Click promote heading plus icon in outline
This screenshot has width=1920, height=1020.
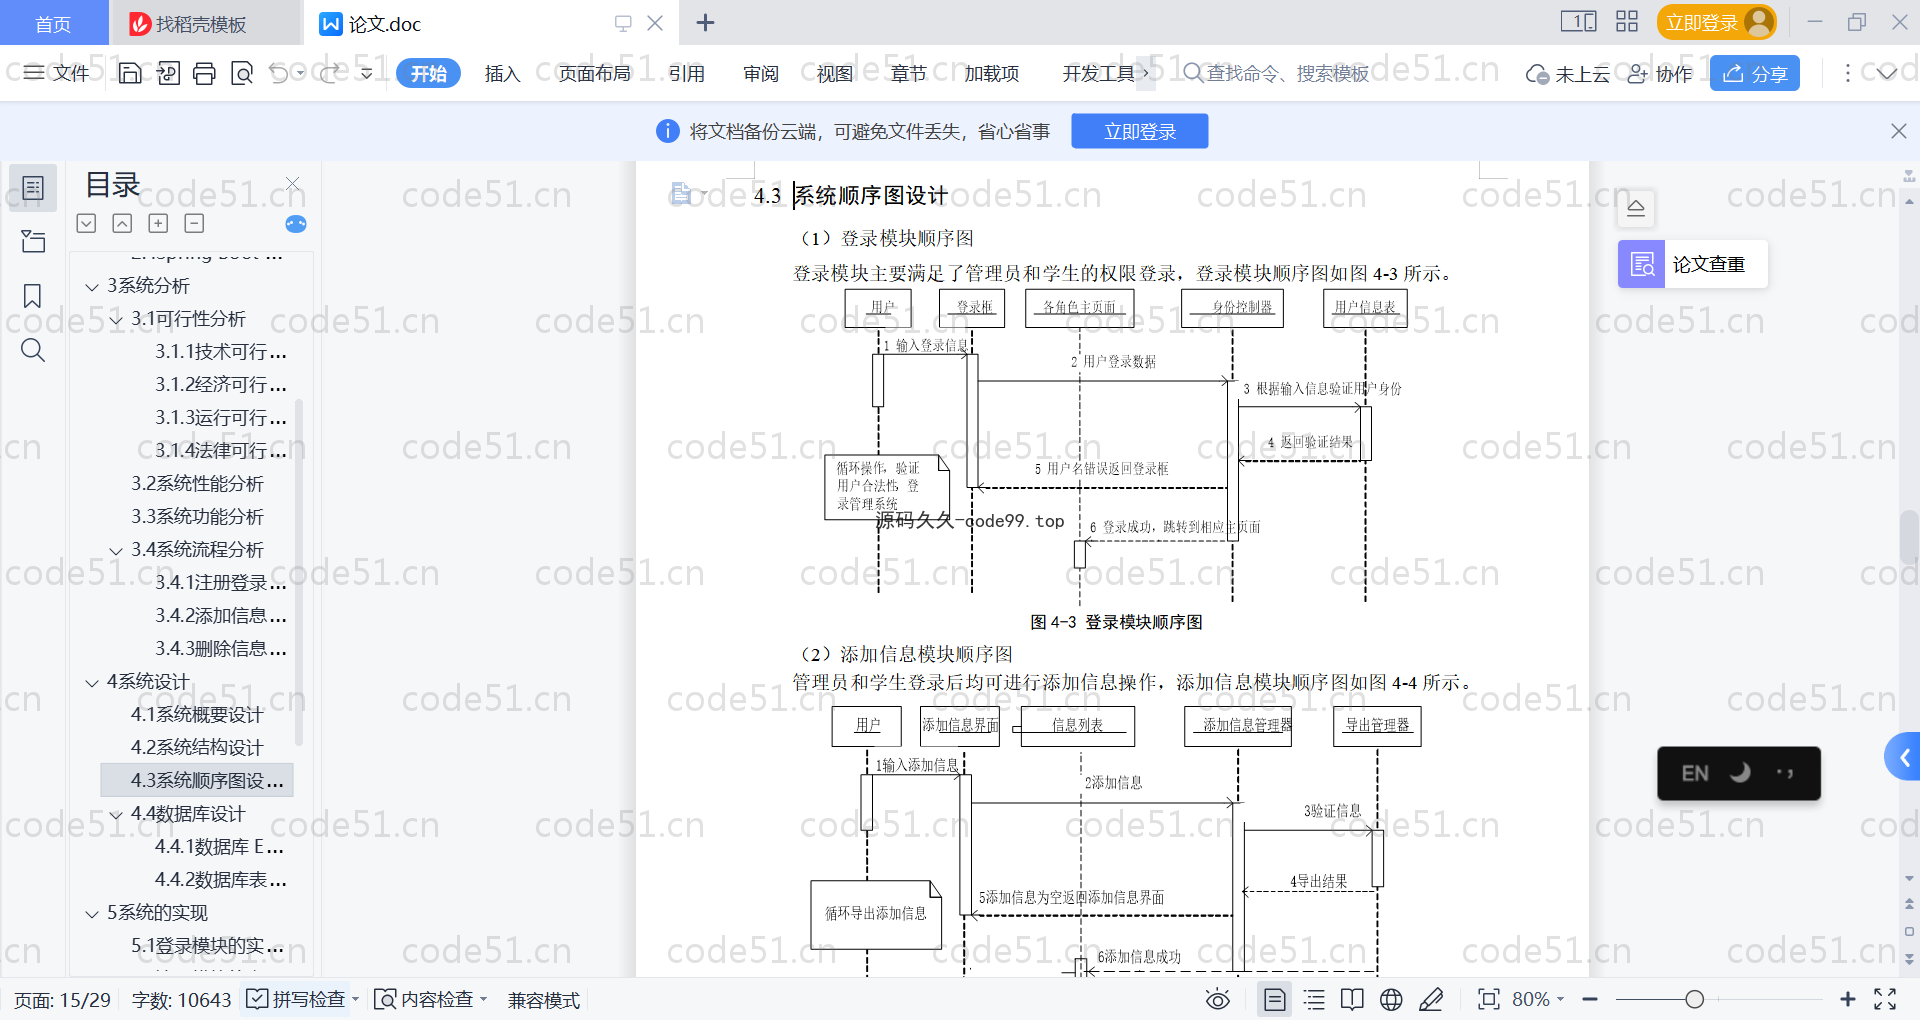click(158, 223)
